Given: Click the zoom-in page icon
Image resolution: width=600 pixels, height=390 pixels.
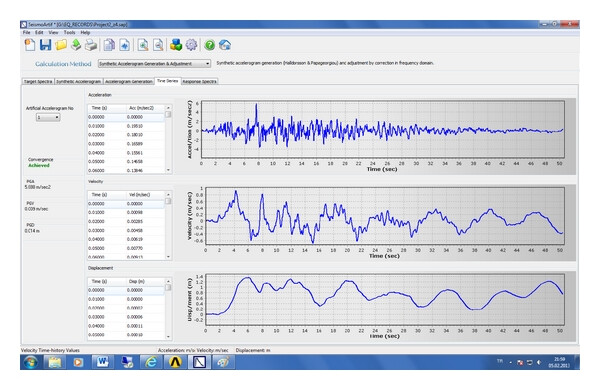Looking at the screenshot, I should click(x=143, y=45).
